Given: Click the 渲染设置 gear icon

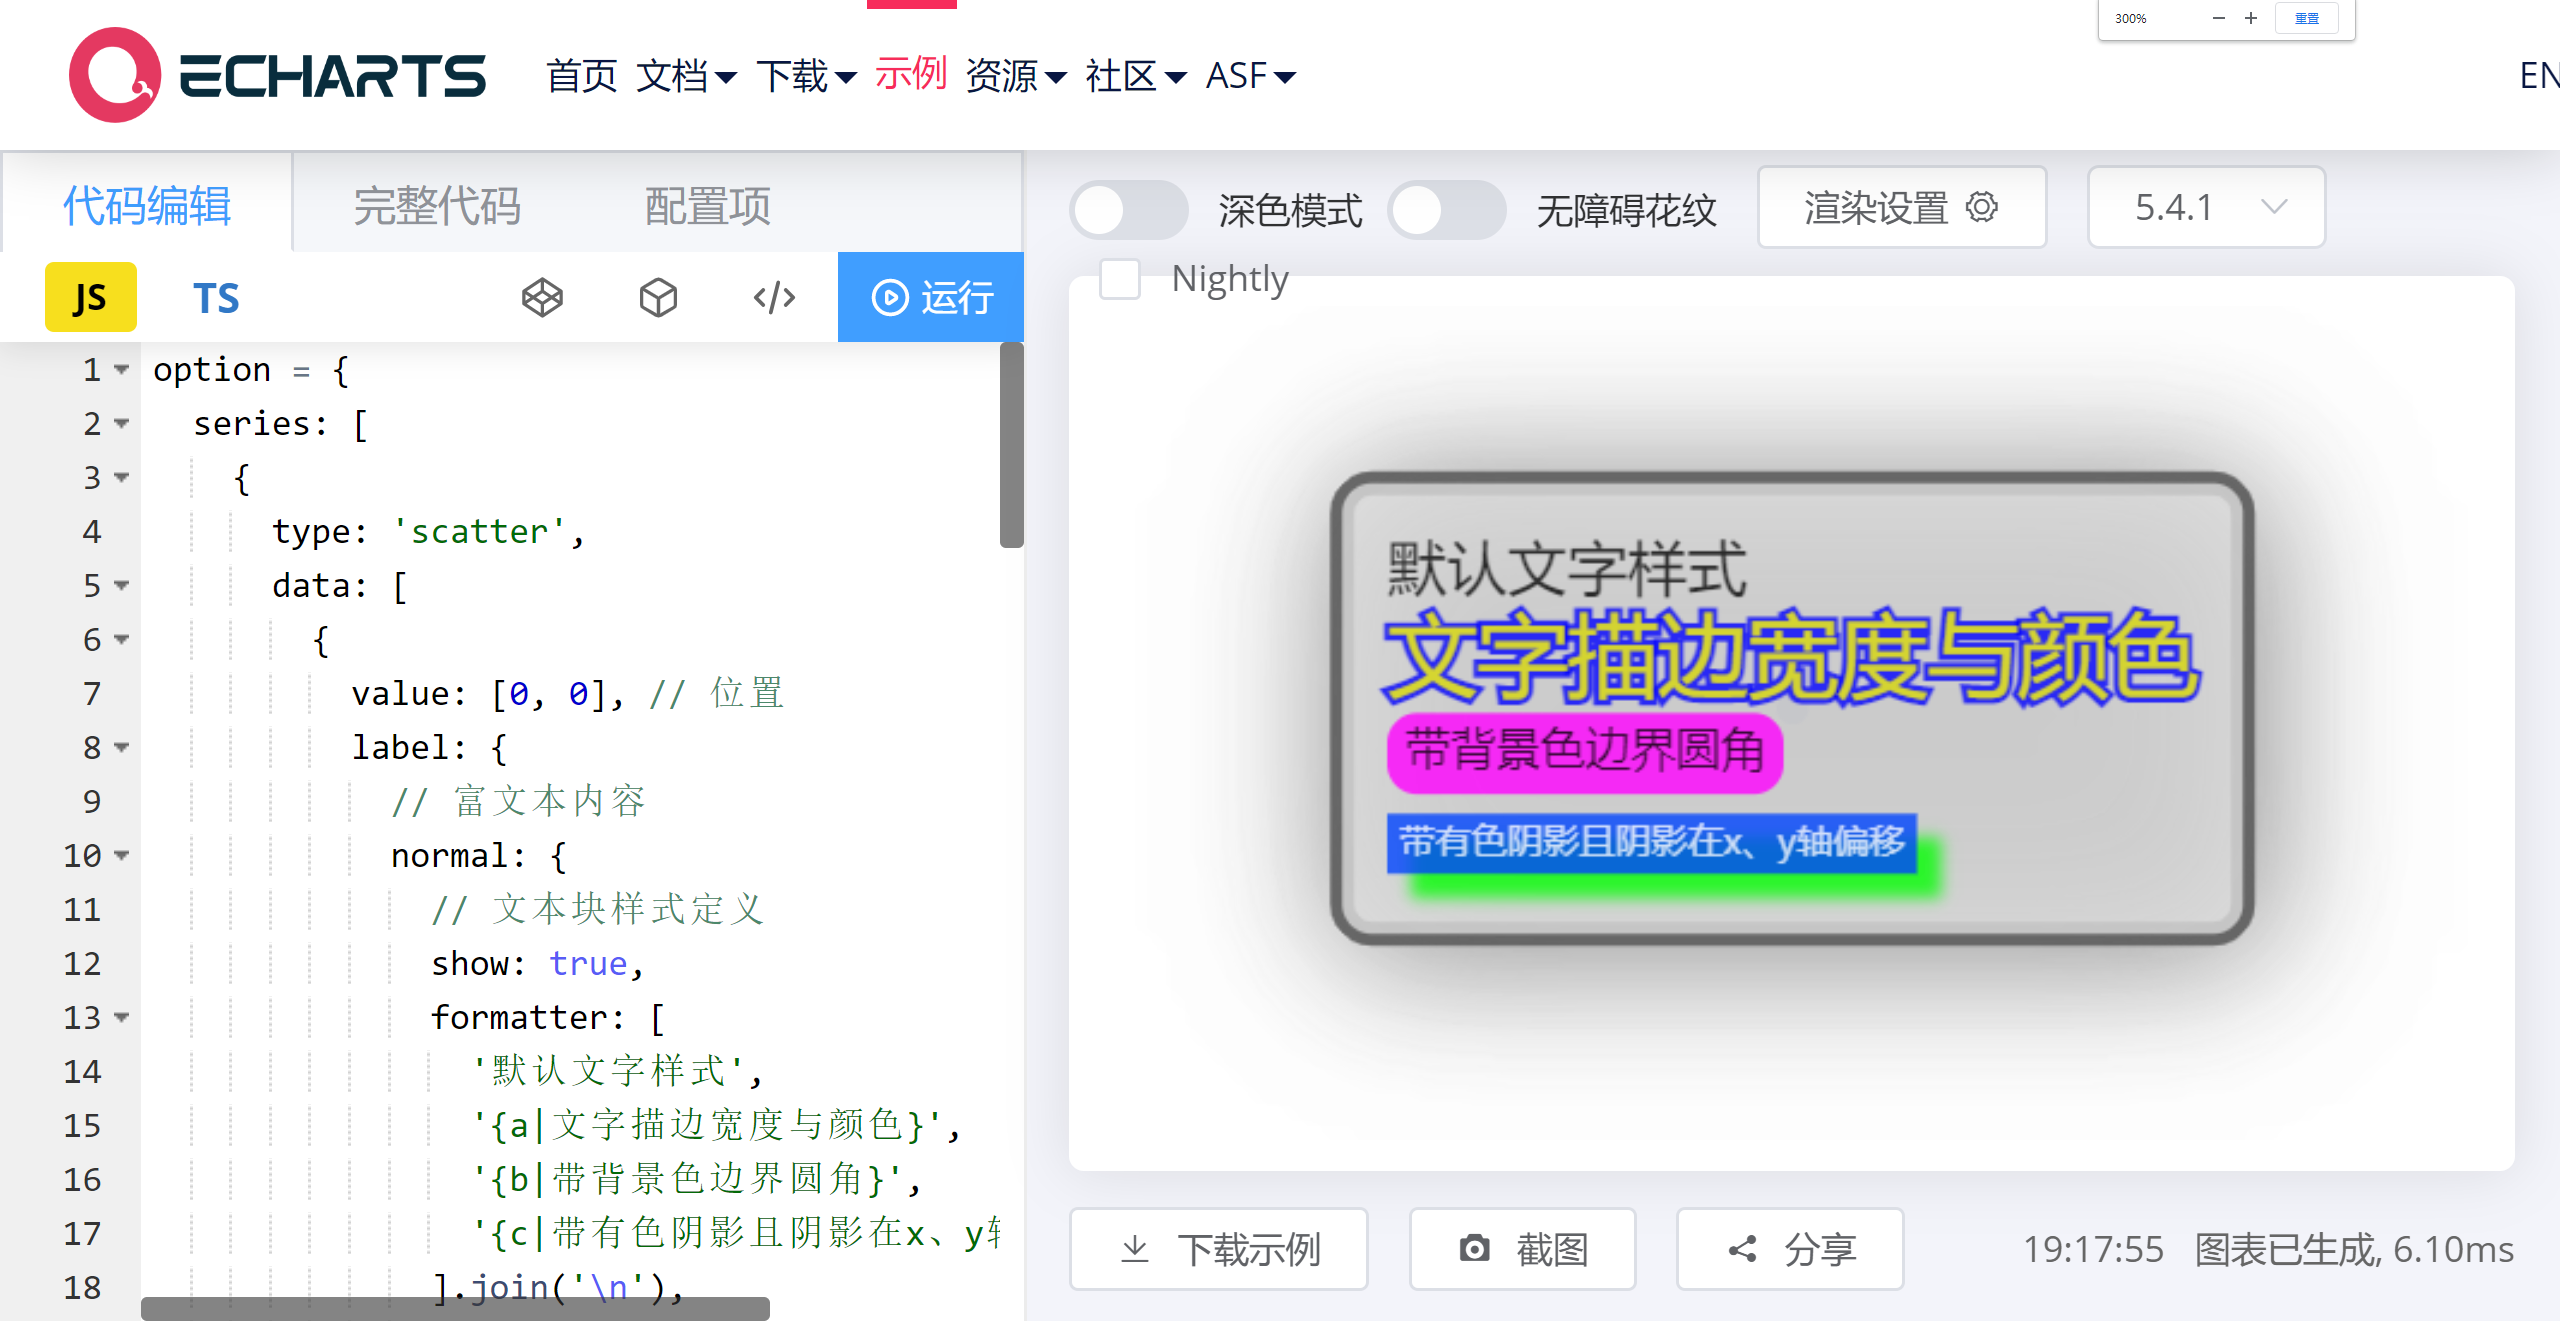Looking at the screenshot, I should click(x=1982, y=207).
